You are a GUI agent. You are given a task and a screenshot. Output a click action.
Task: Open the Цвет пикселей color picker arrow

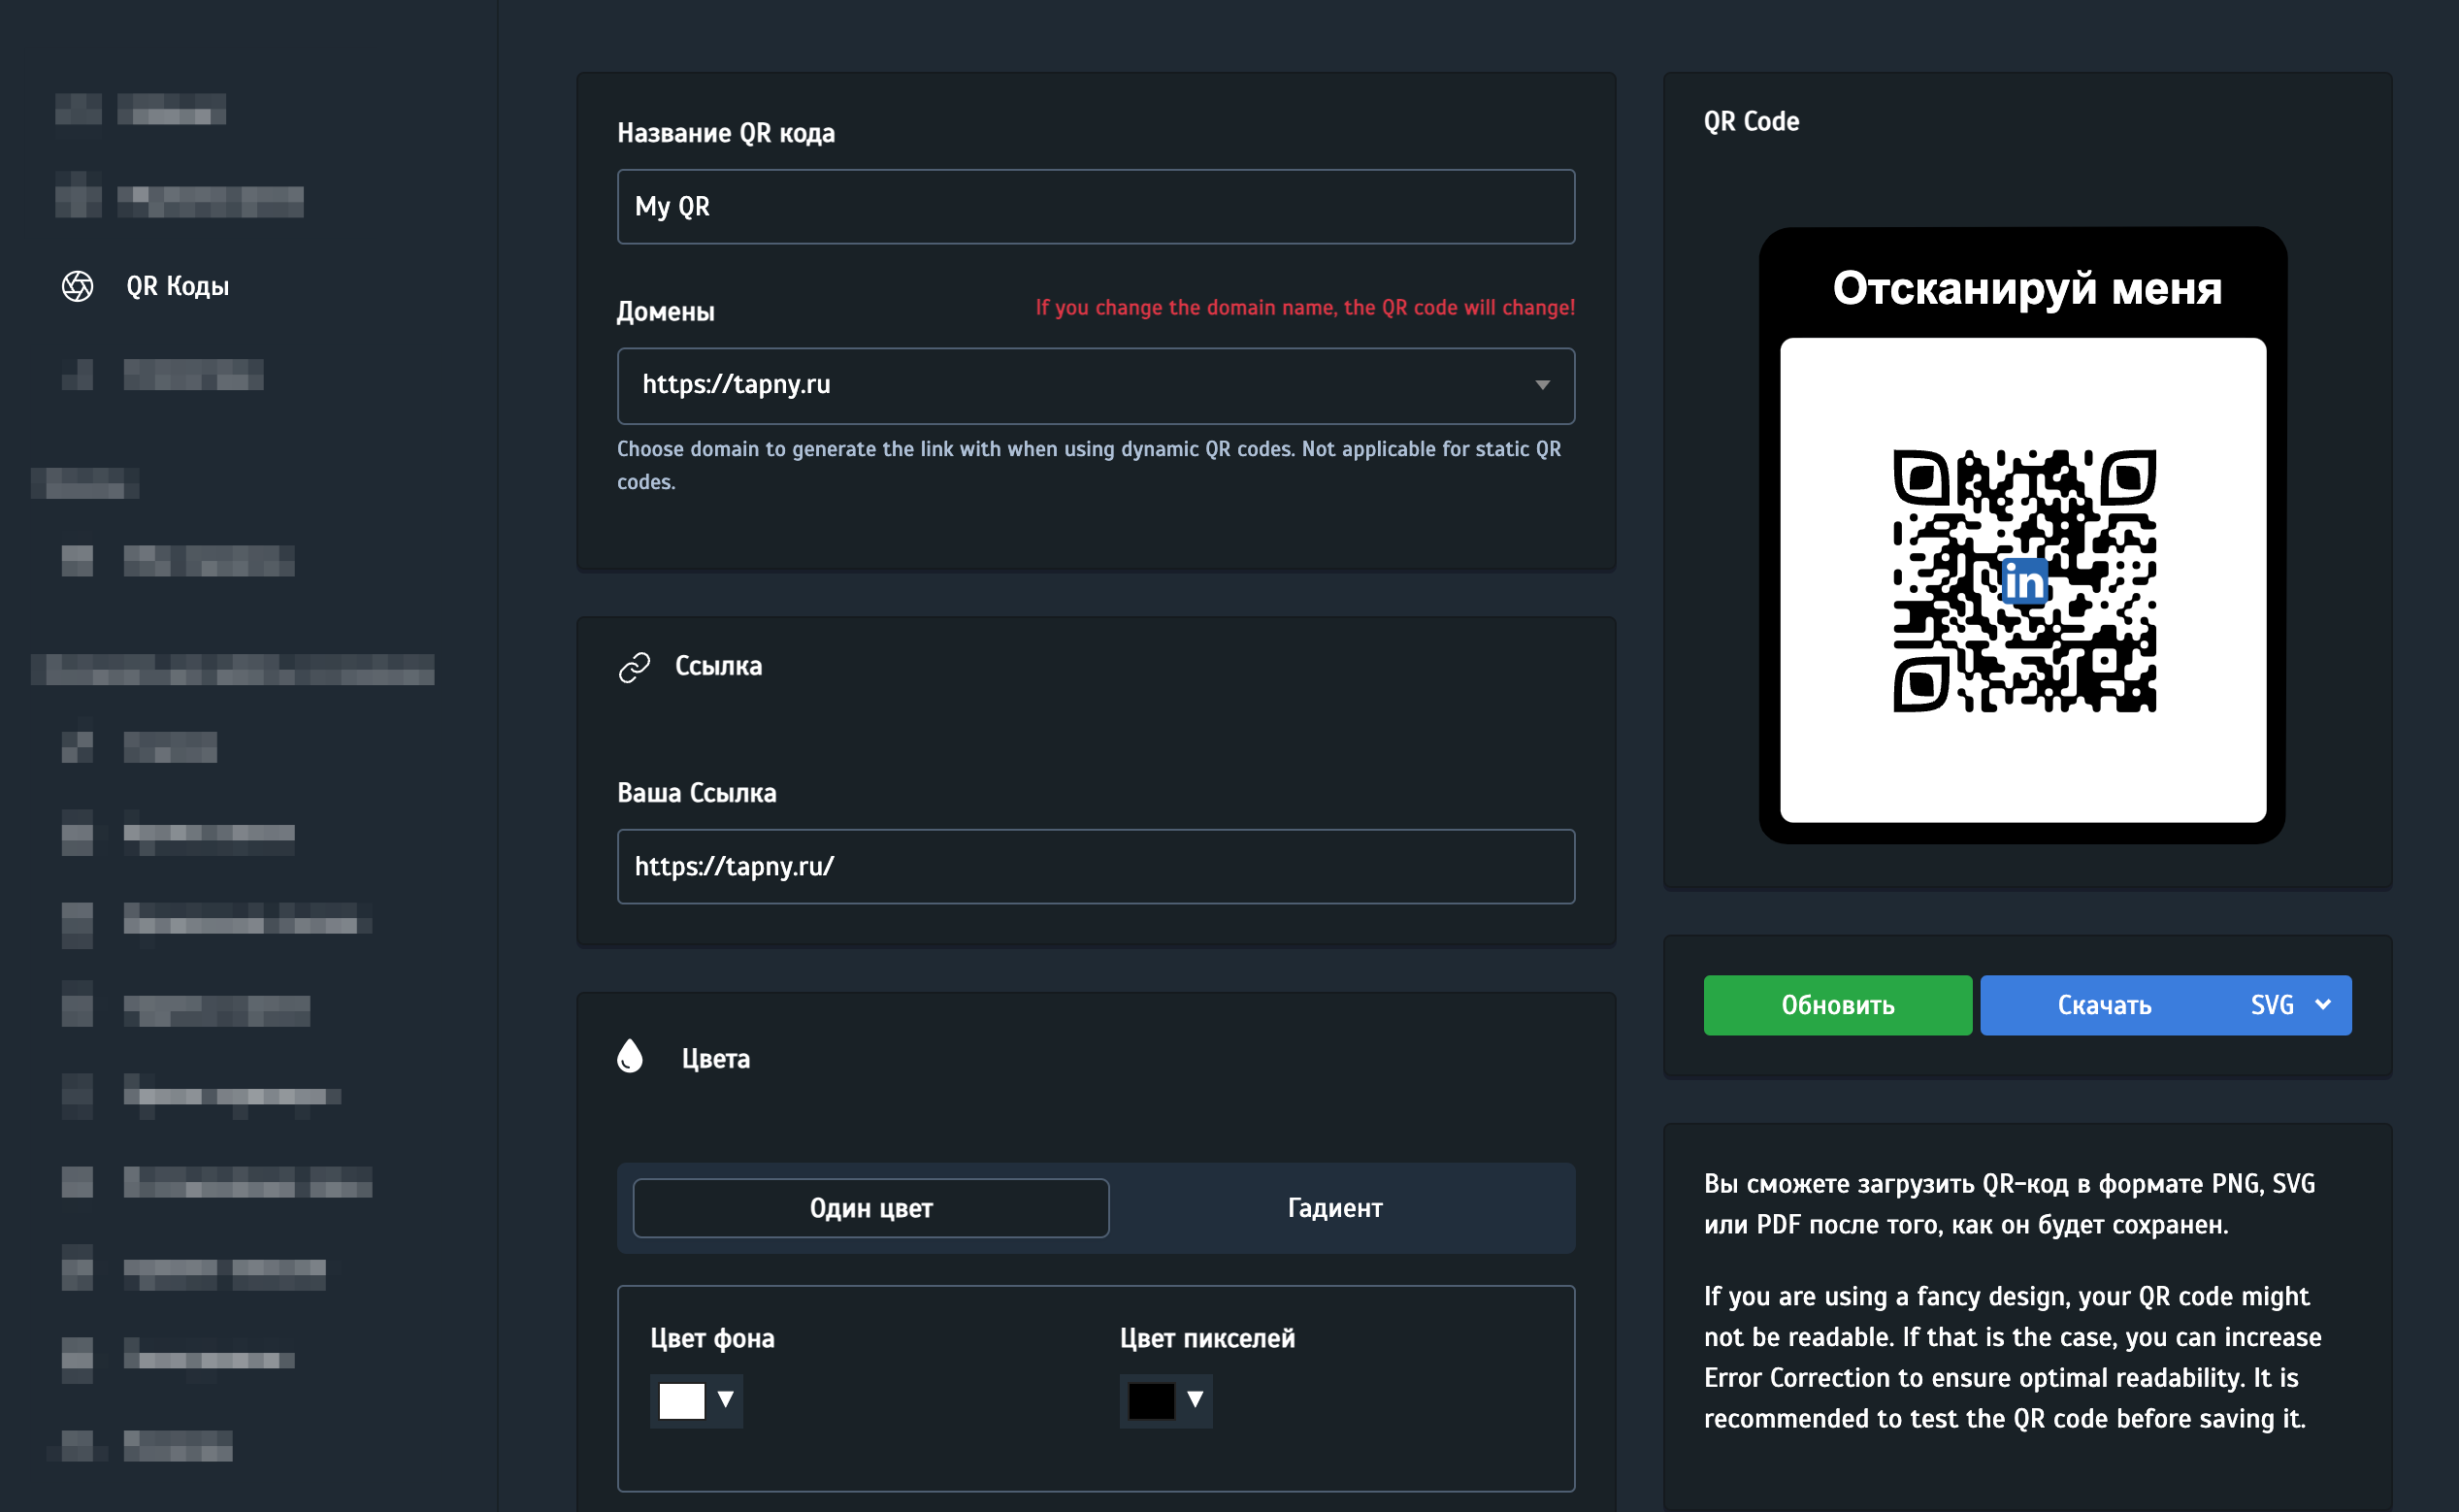click(x=1195, y=1400)
